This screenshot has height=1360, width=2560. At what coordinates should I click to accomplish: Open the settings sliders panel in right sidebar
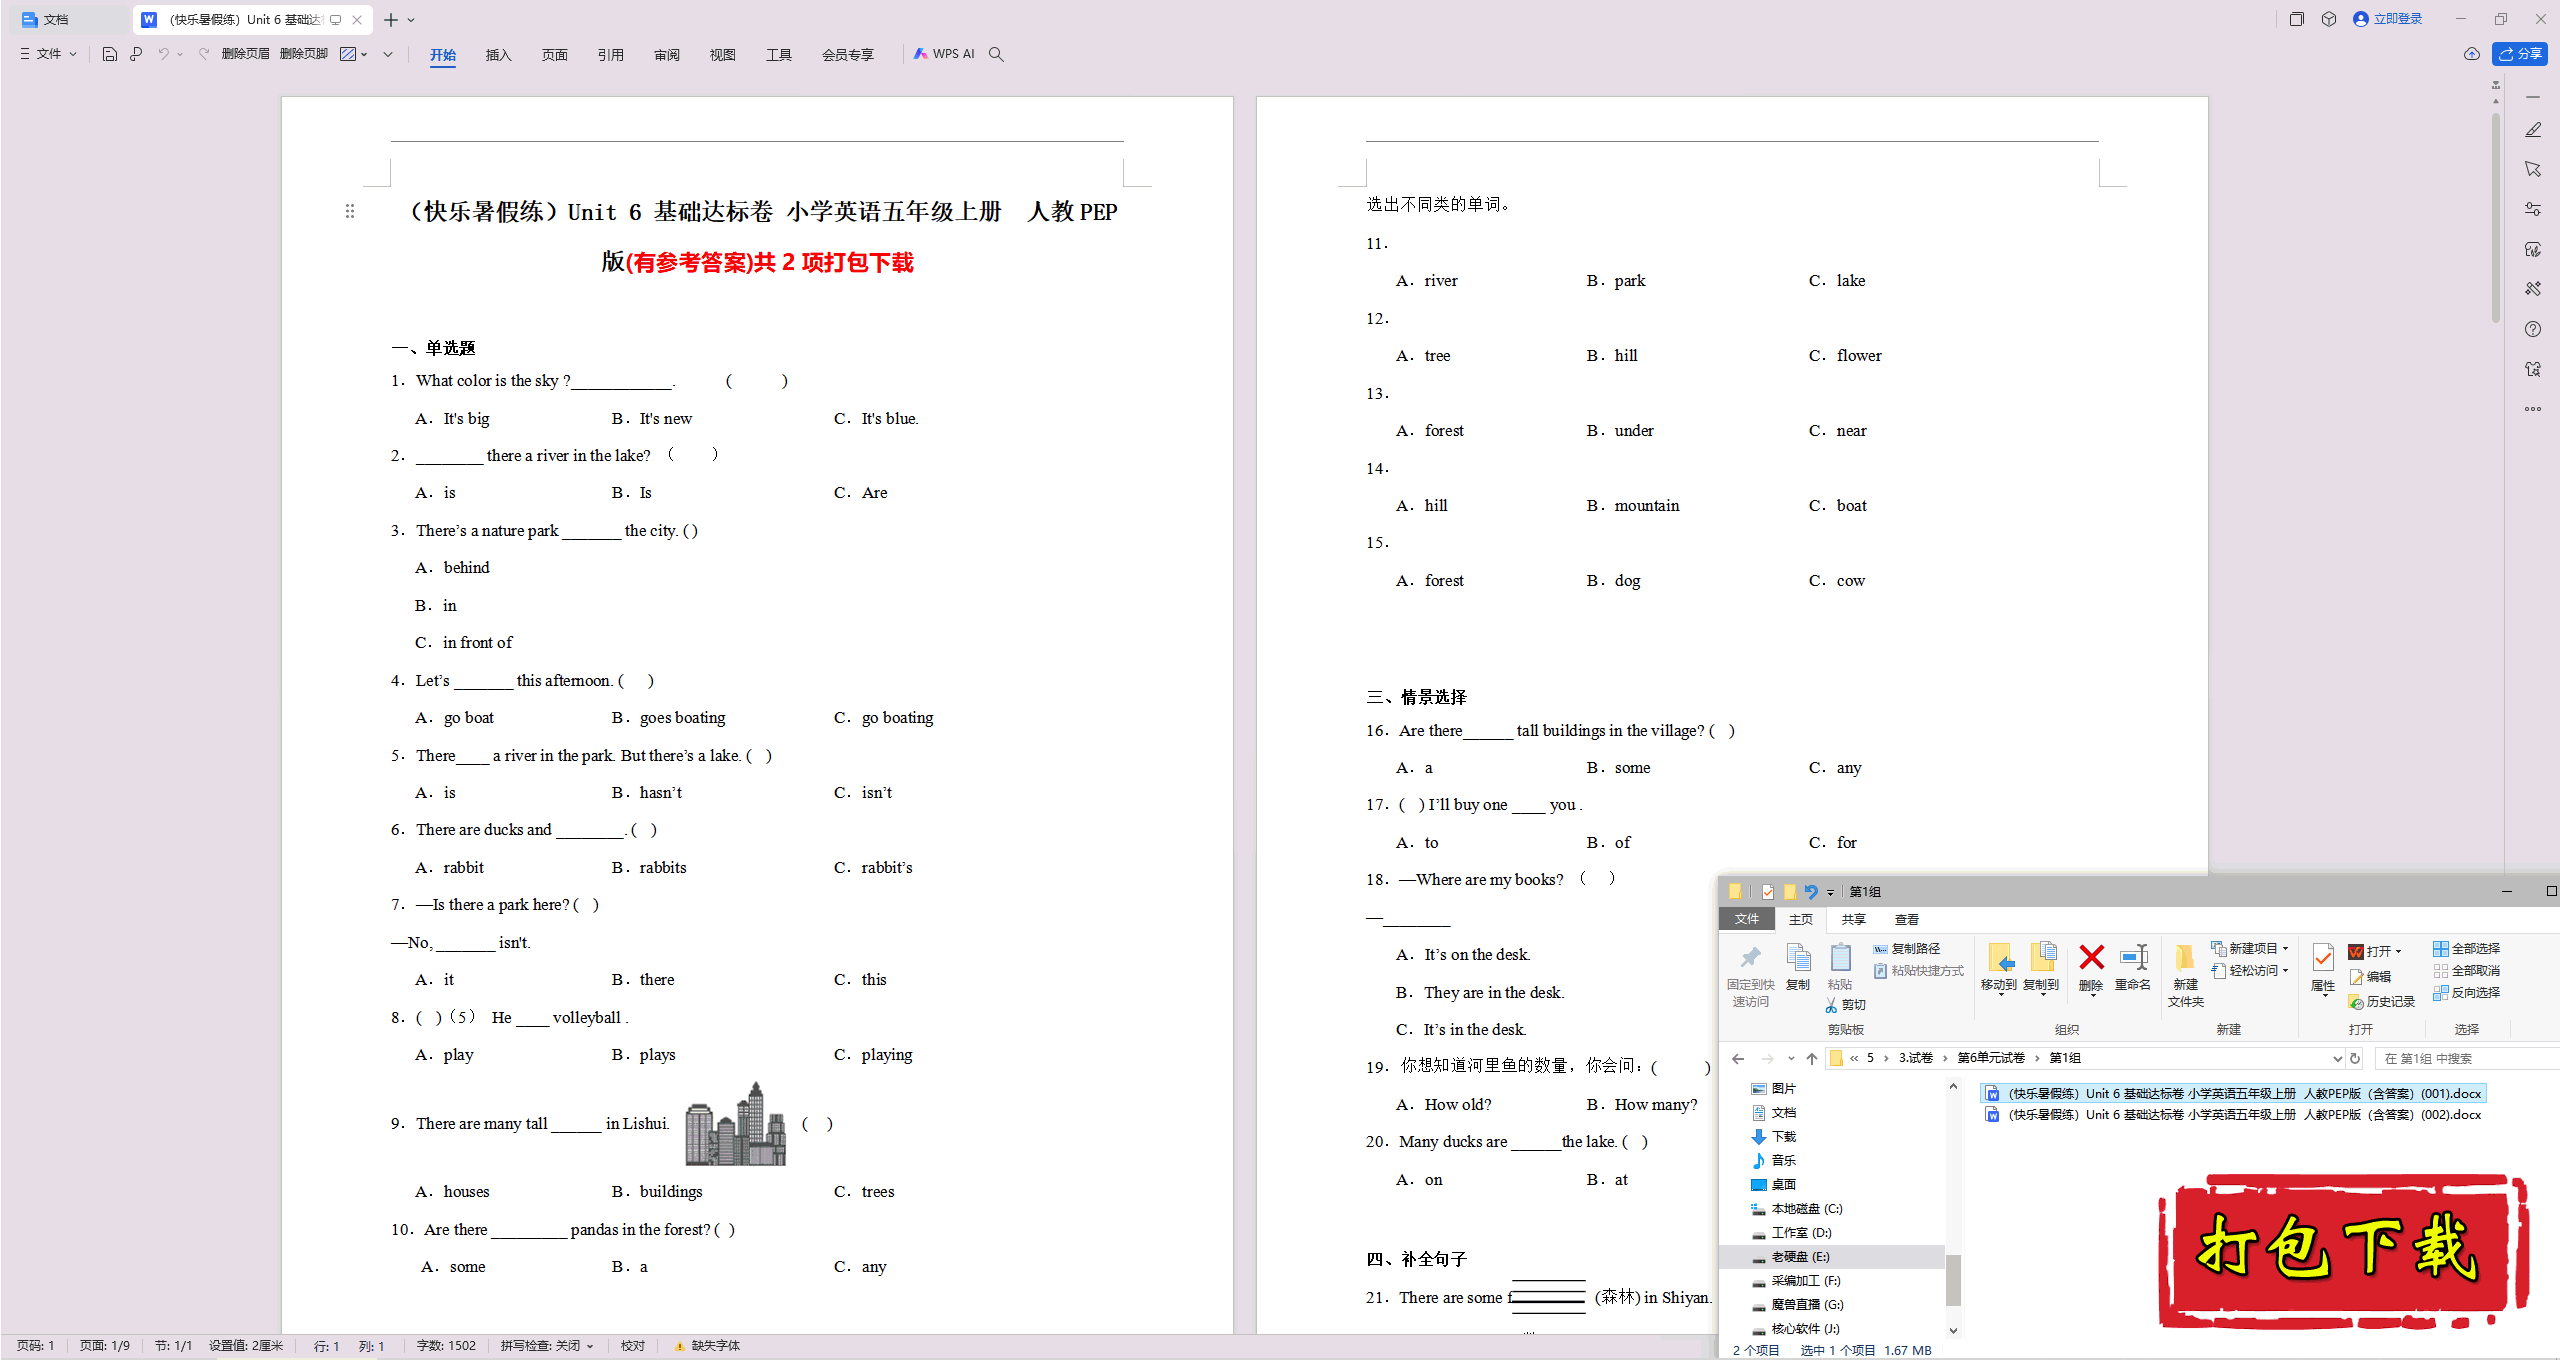tap(2532, 209)
